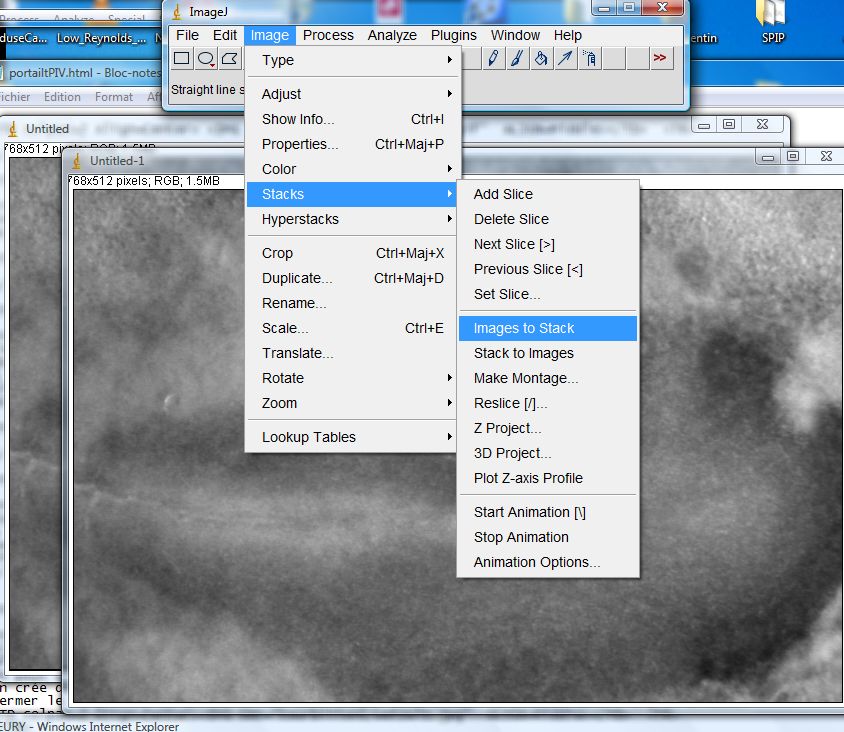Select the Spray Can tool
The height and width of the screenshot is (732, 844).
pyautogui.click(x=589, y=59)
